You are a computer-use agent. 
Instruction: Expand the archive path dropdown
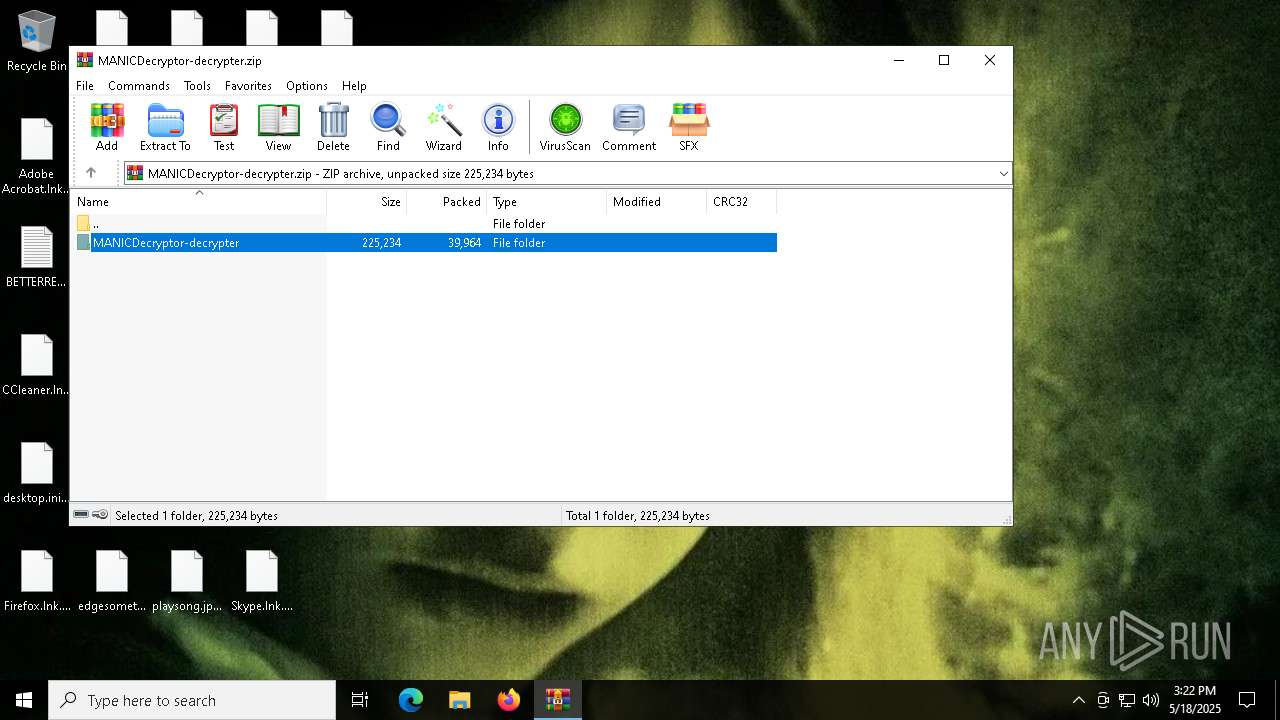(1003, 174)
